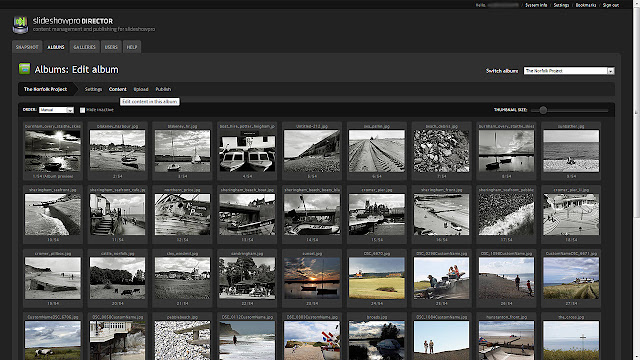Click the sandringham.jpg filename label

[x=247, y=253]
